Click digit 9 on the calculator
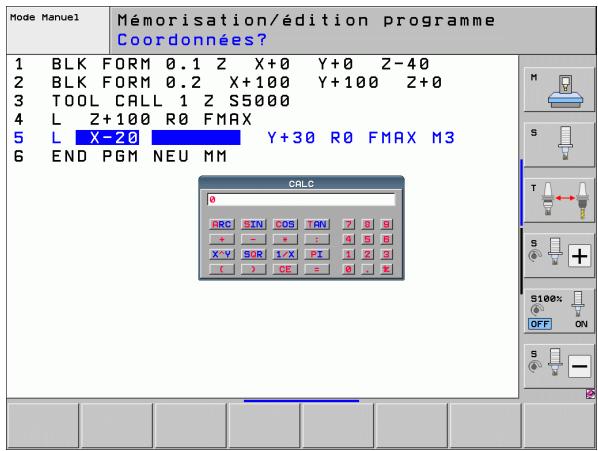The image size is (598, 451). click(386, 224)
